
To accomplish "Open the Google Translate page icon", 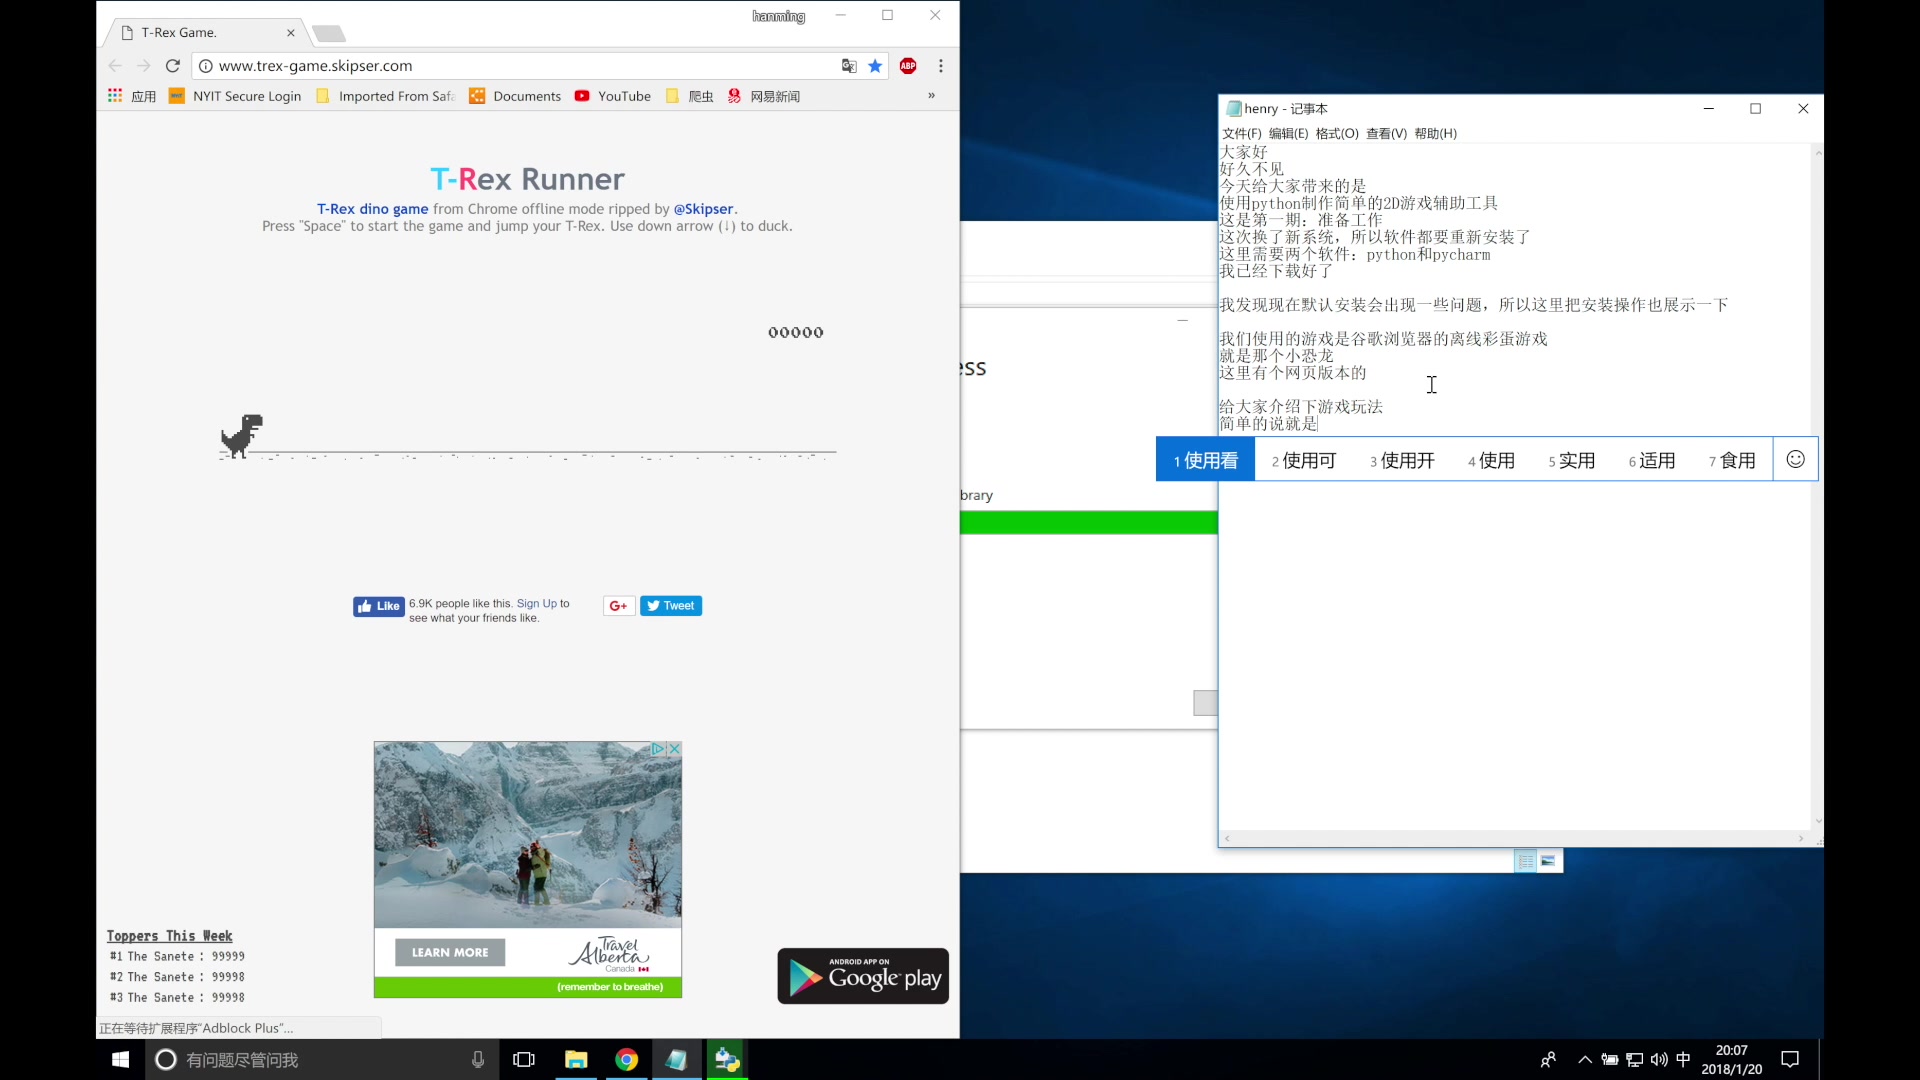I will coord(849,66).
